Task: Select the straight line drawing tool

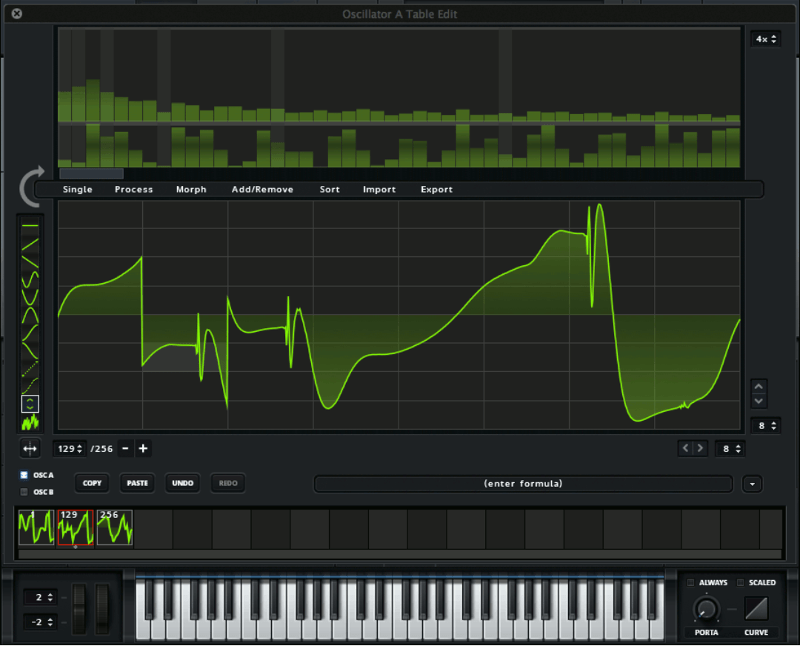Action: tap(30, 224)
